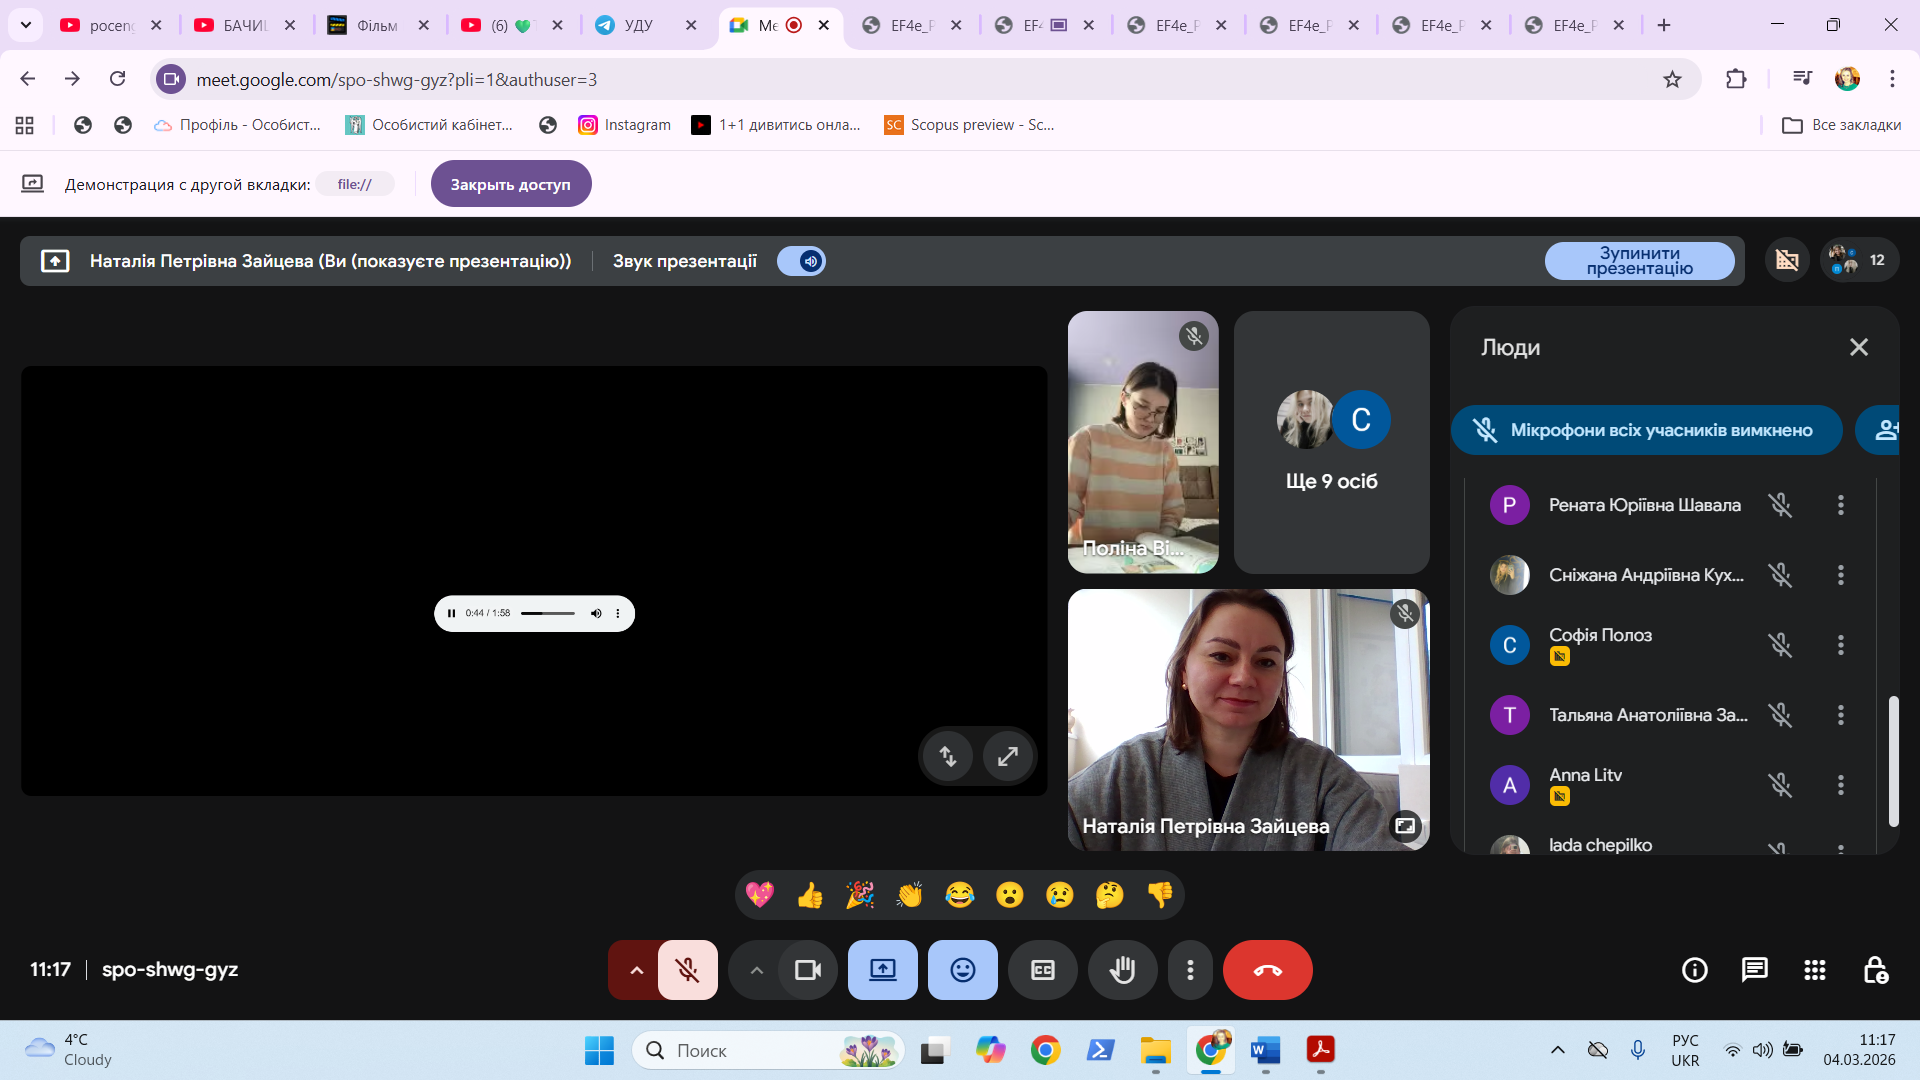Open more options for Софія Полоз
Image resolution: width=1920 pixels, height=1080 pixels.
coord(1840,645)
